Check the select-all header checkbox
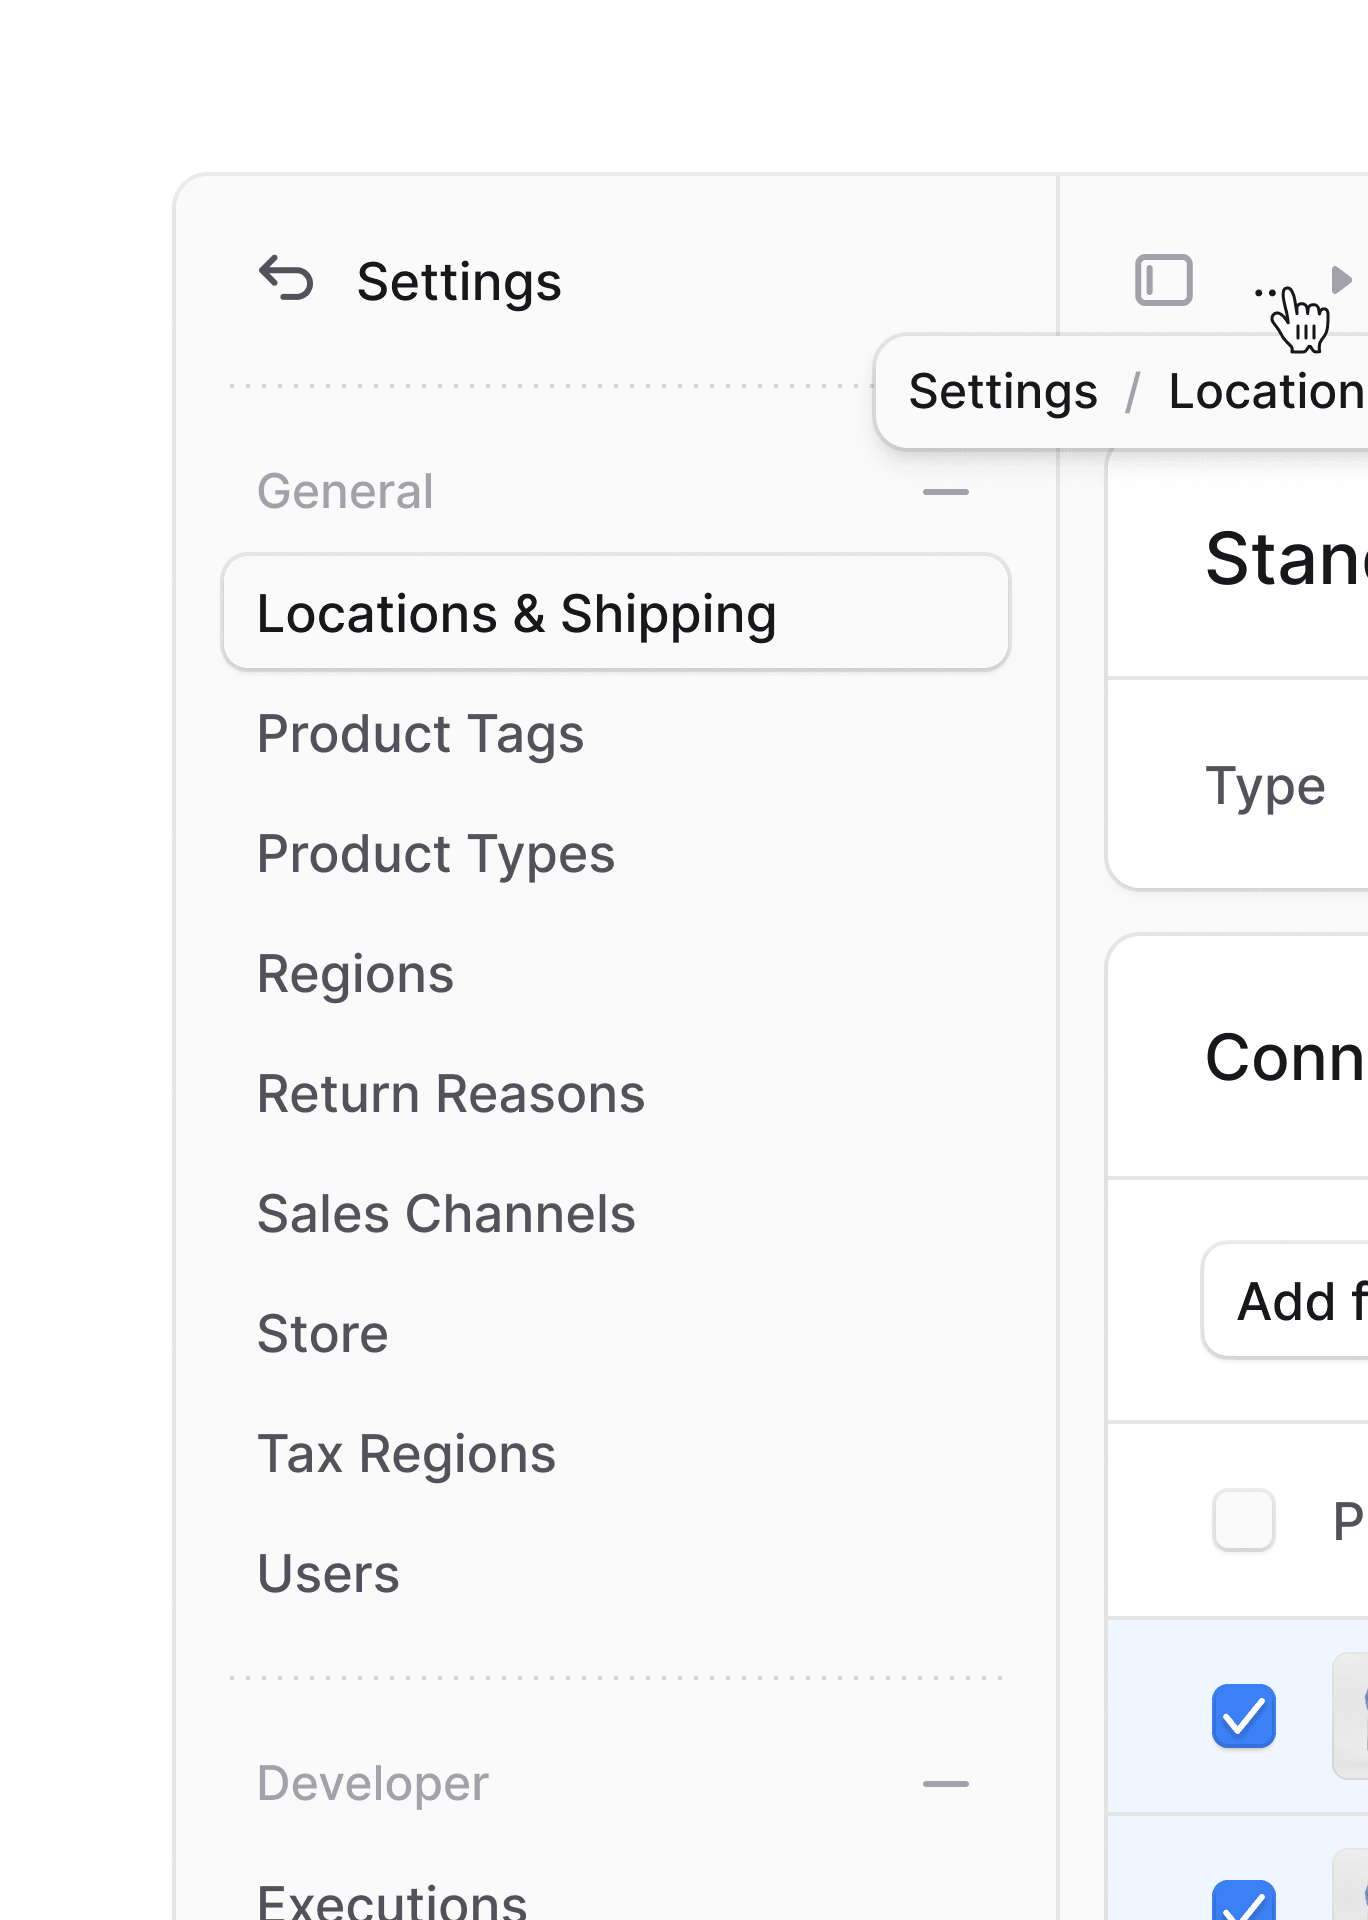 tap(1243, 1520)
